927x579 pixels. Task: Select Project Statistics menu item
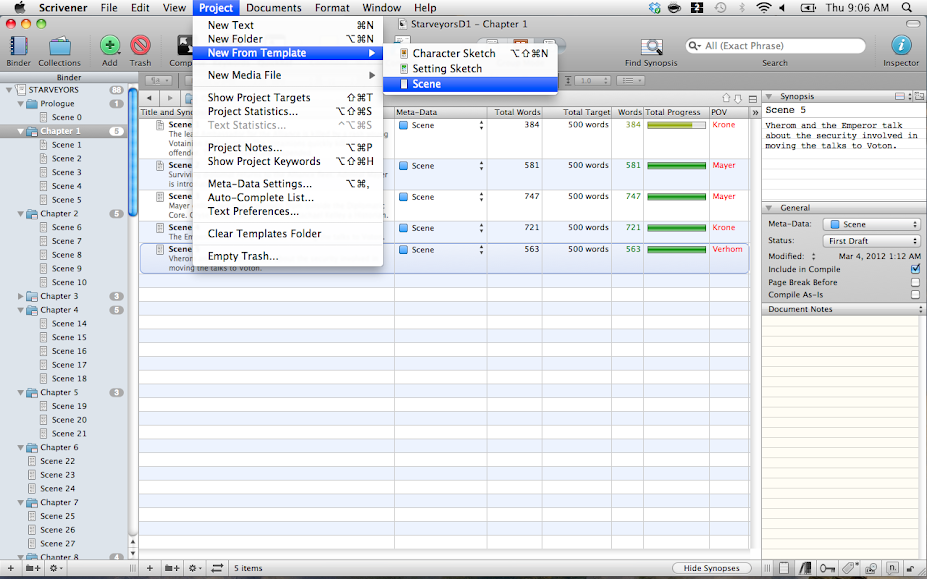pos(288,111)
